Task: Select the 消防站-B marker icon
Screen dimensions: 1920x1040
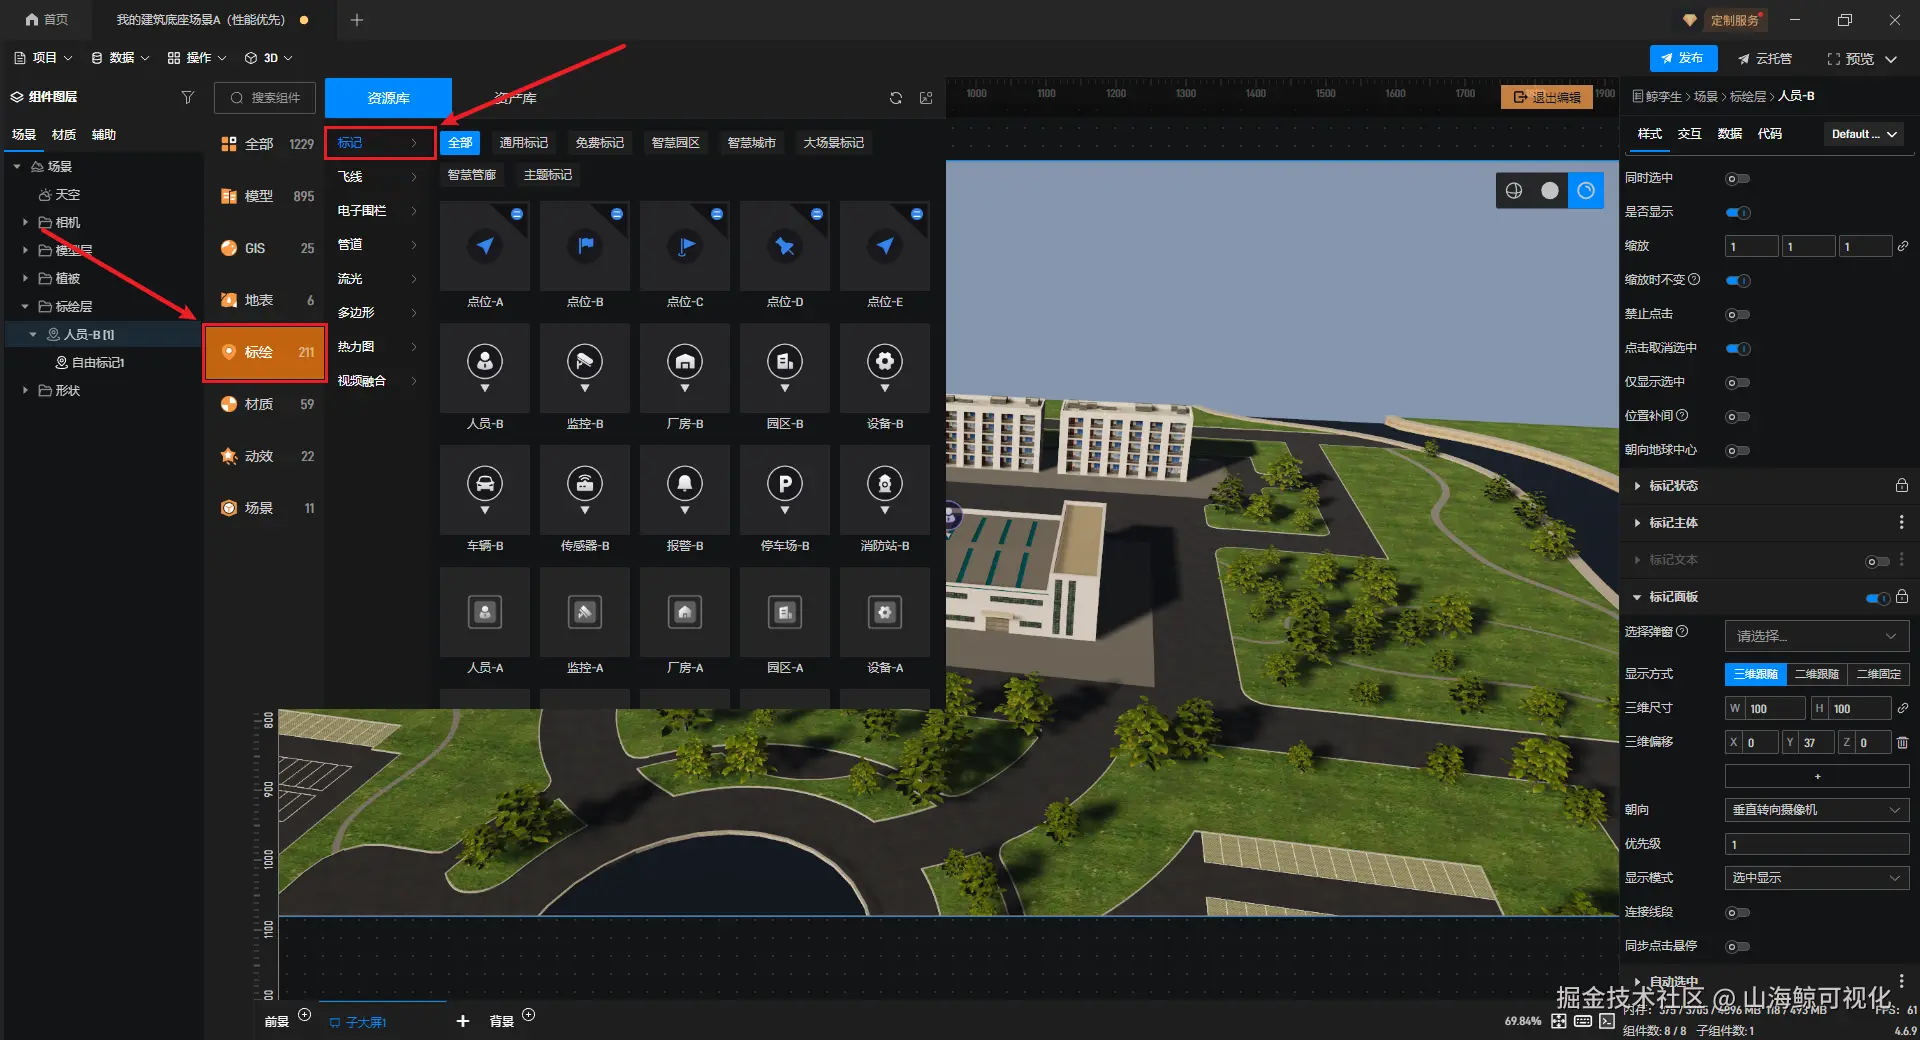Action: tap(885, 490)
